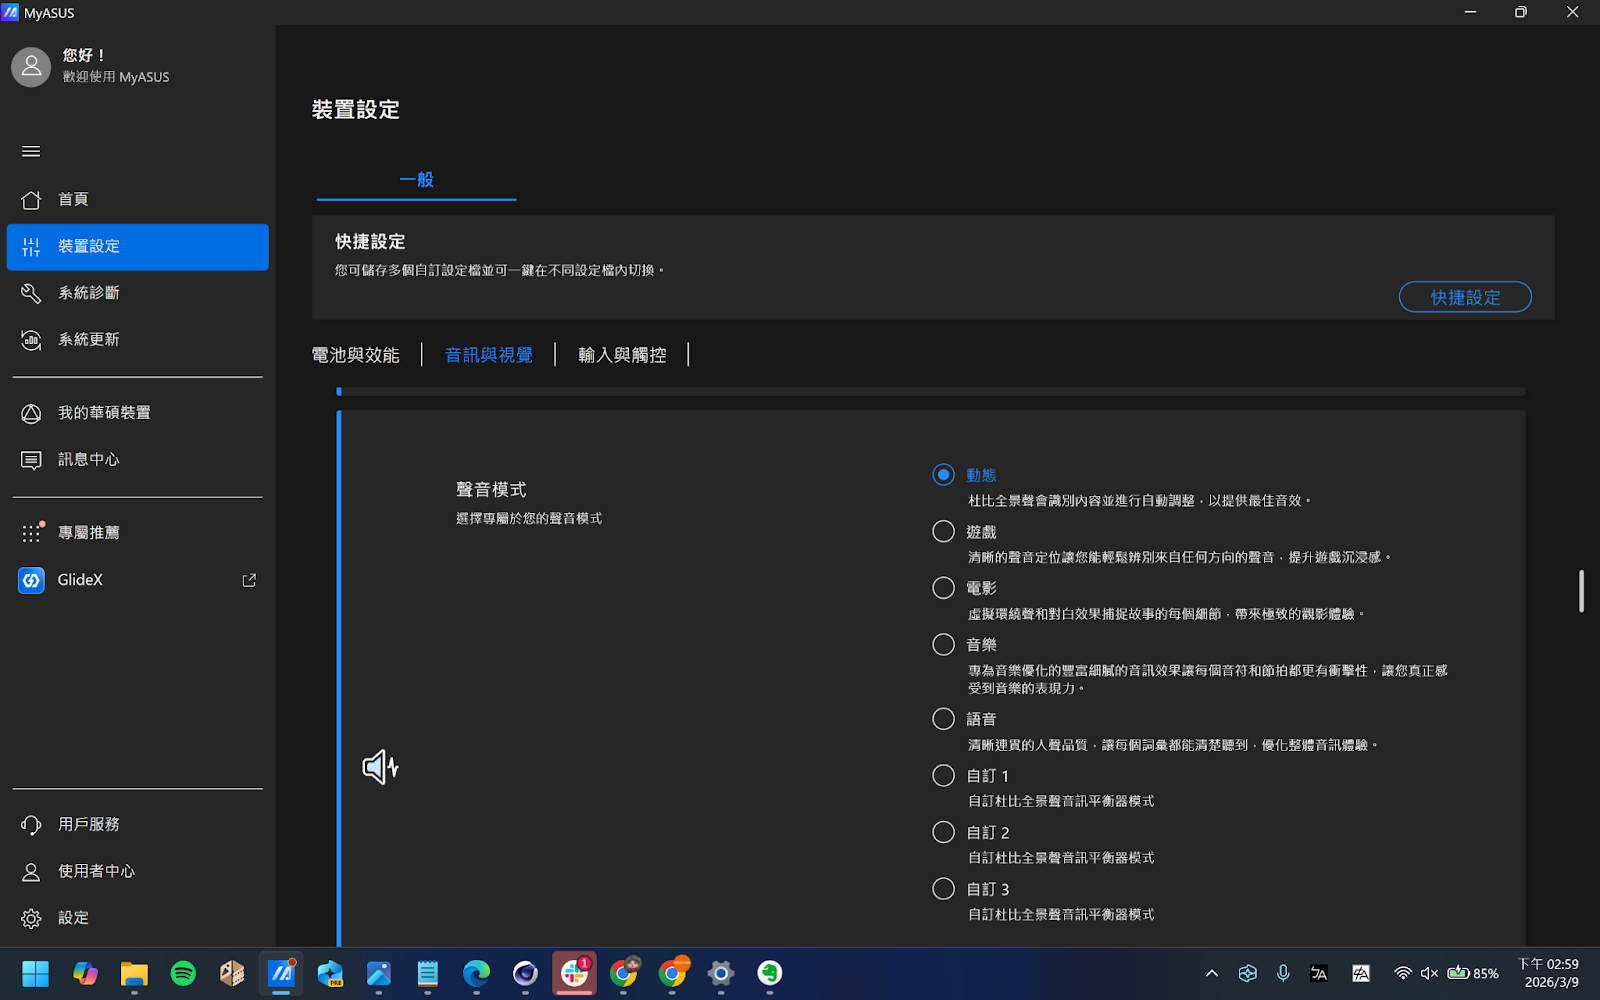Click the speaker icon in the 聲音模式 panel
1600x1000 pixels.
[380, 766]
